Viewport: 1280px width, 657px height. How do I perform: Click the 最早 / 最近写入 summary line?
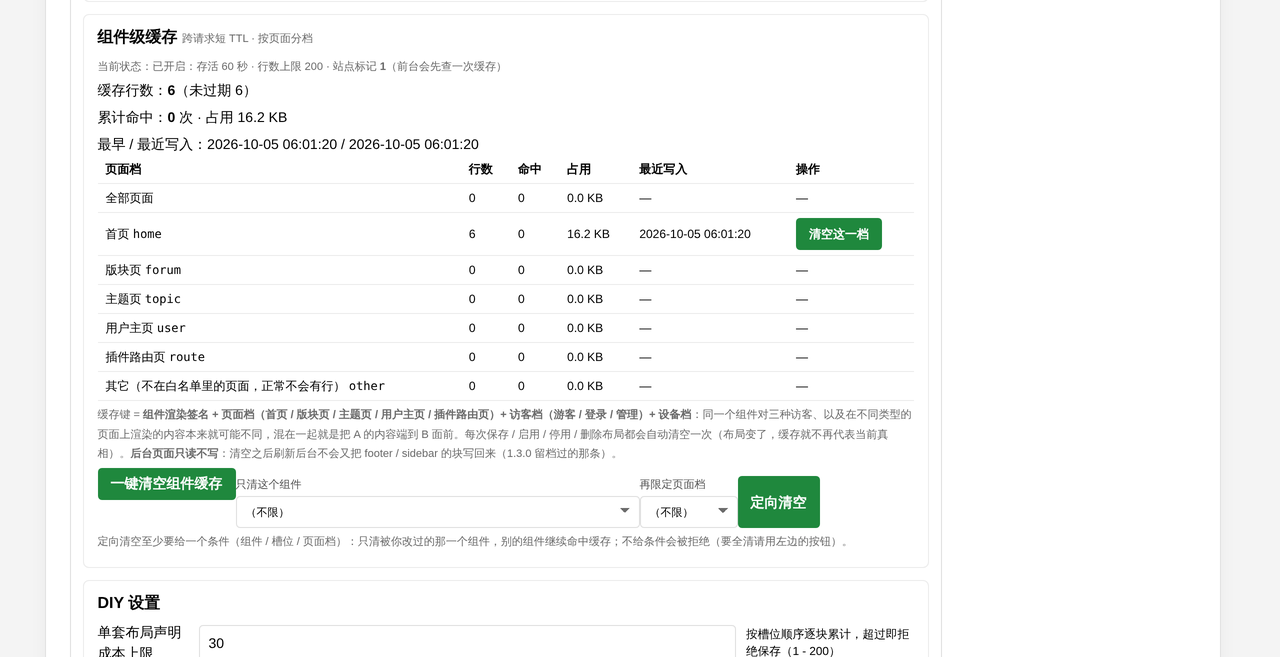click(288, 144)
